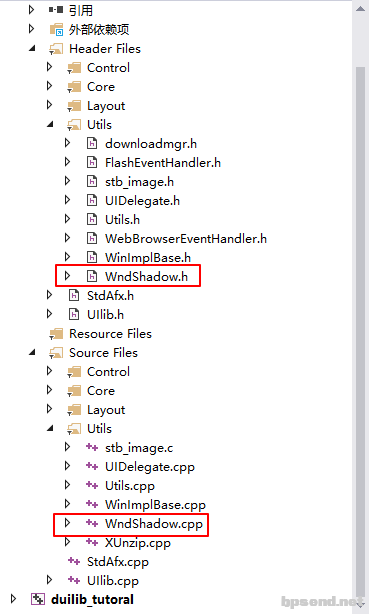Click the UIlib.h header file icon

74,314
